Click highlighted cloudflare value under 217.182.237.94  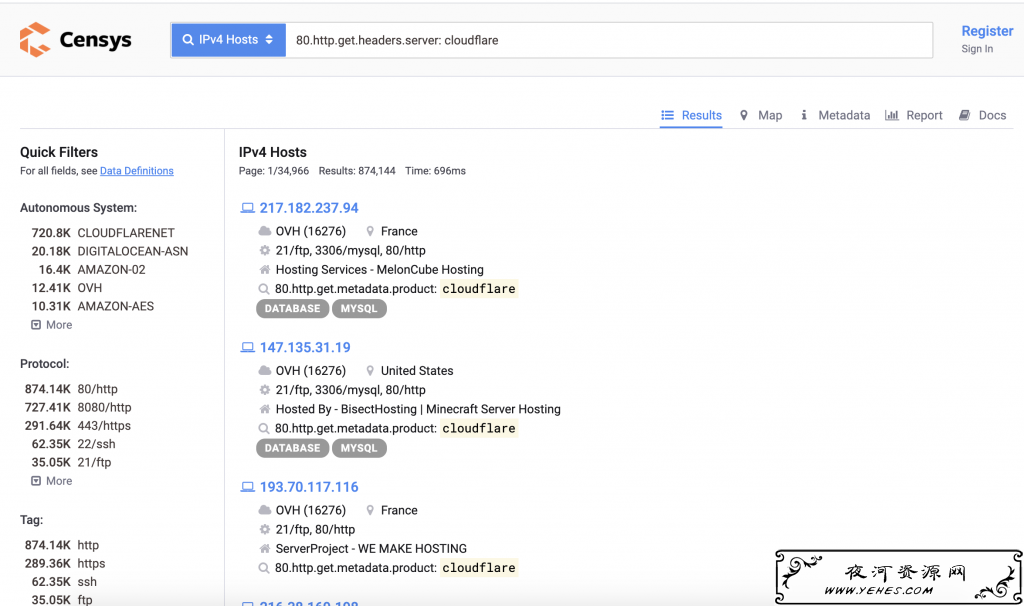pyautogui.click(x=479, y=289)
